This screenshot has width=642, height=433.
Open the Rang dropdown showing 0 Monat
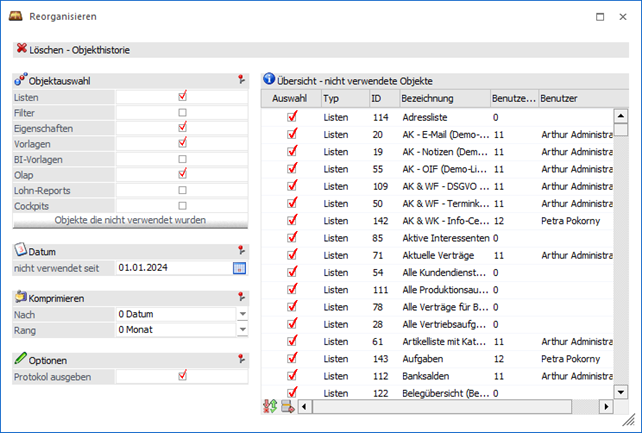tap(242, 329)
